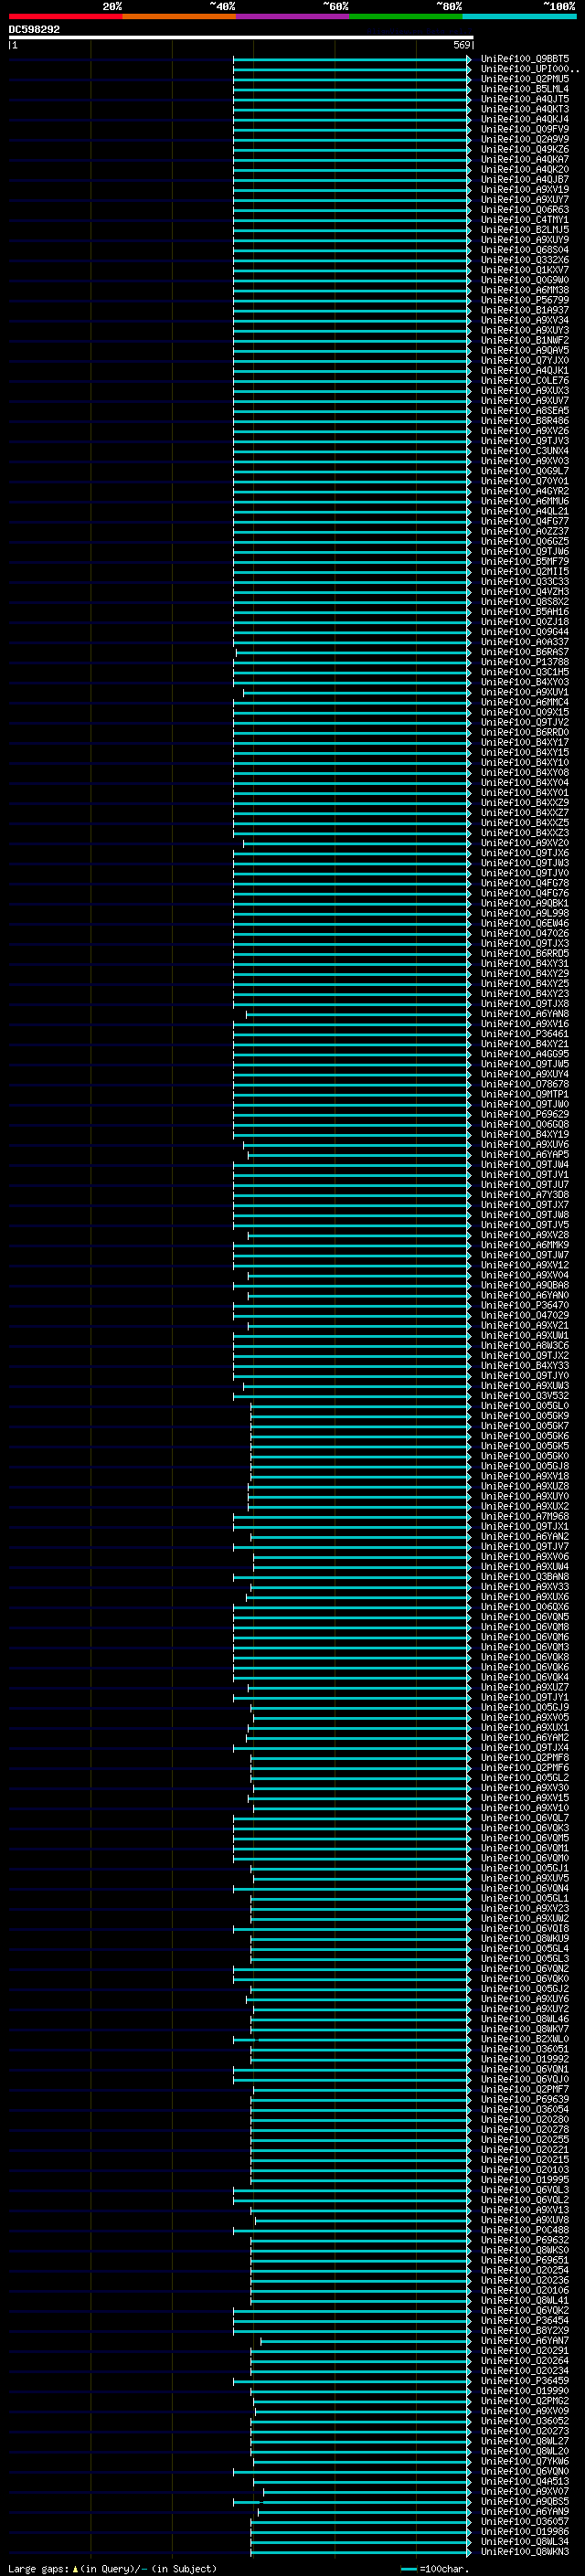Click the orange ~40% identity legend bar
585x2576 pixels.
point(179,16)
